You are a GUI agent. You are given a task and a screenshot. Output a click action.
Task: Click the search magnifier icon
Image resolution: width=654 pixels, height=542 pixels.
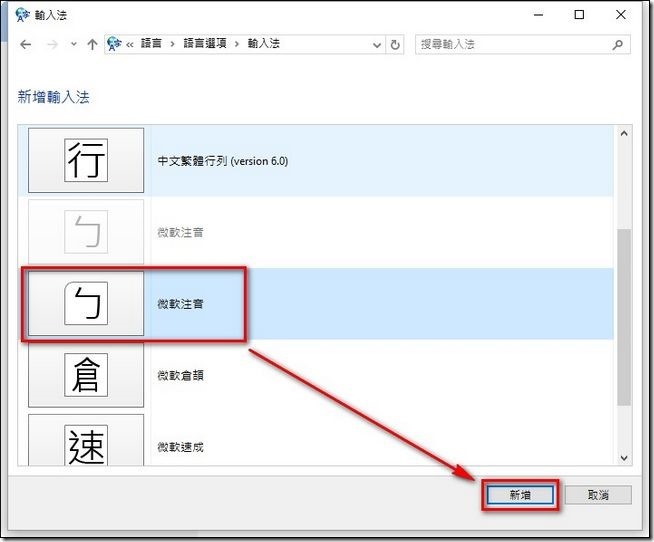coord(618,44)
